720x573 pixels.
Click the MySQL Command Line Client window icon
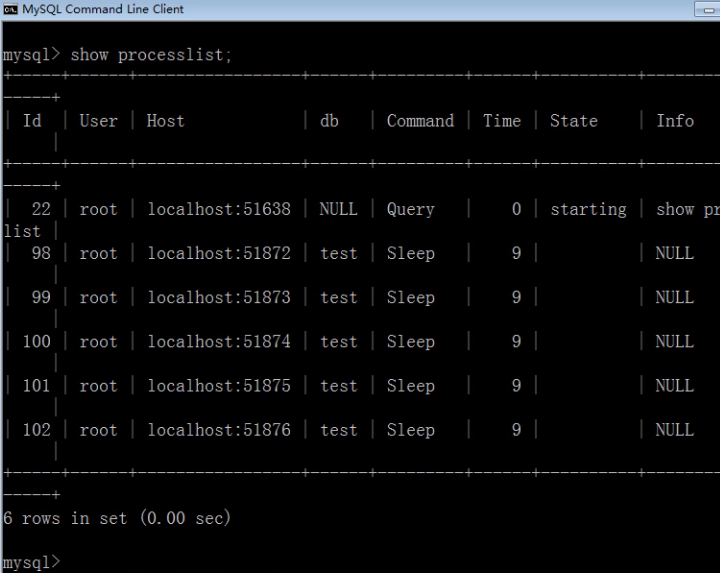[x=10, y=9]
